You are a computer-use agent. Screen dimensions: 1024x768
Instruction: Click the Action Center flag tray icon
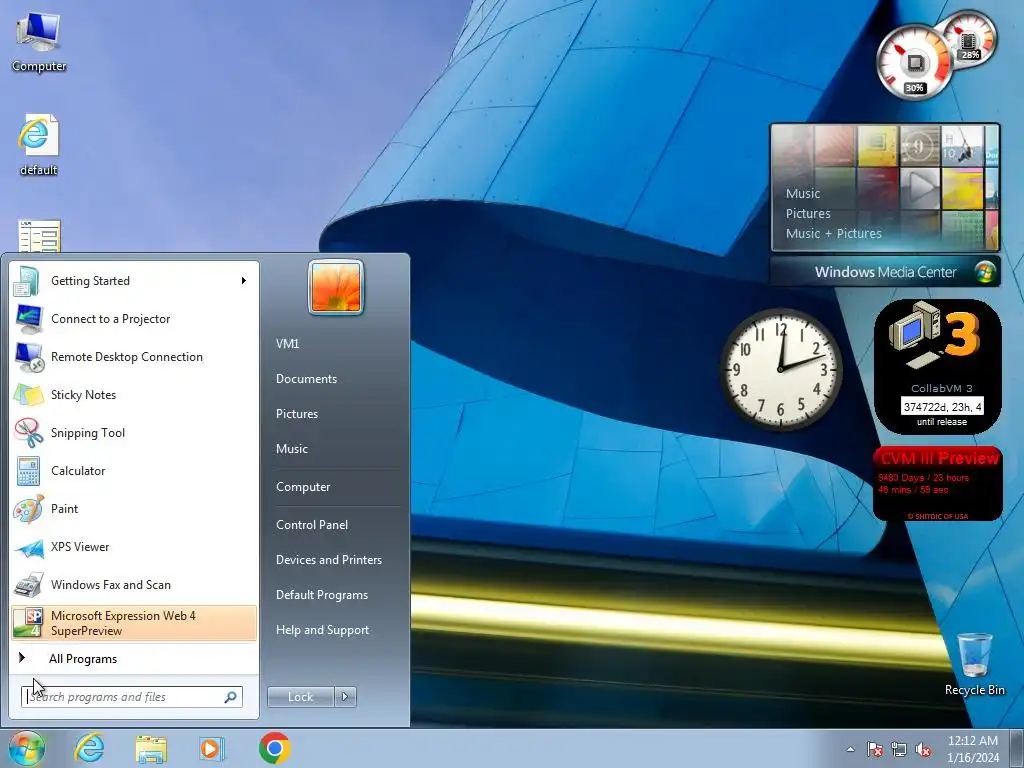tap(875, 749)
